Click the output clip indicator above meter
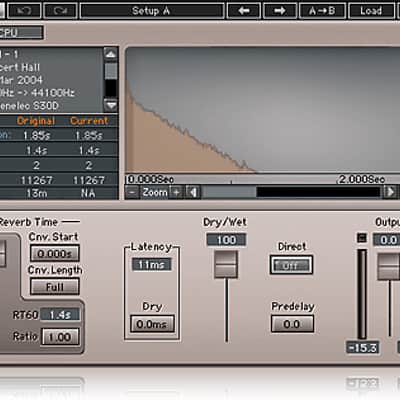 click(362, 238)
